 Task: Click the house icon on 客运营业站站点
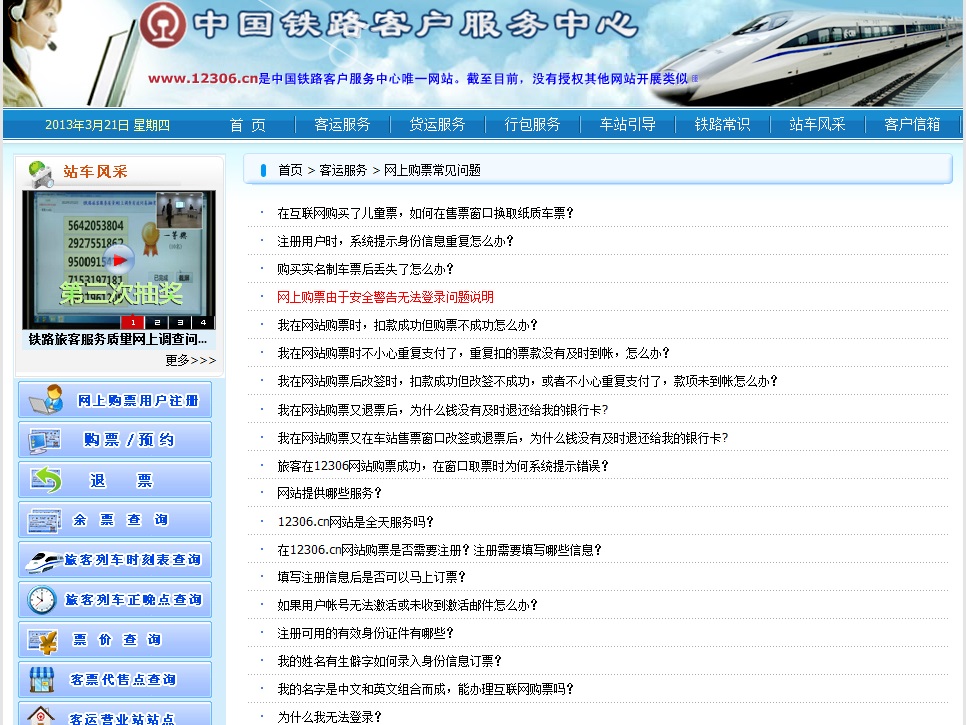41,716
